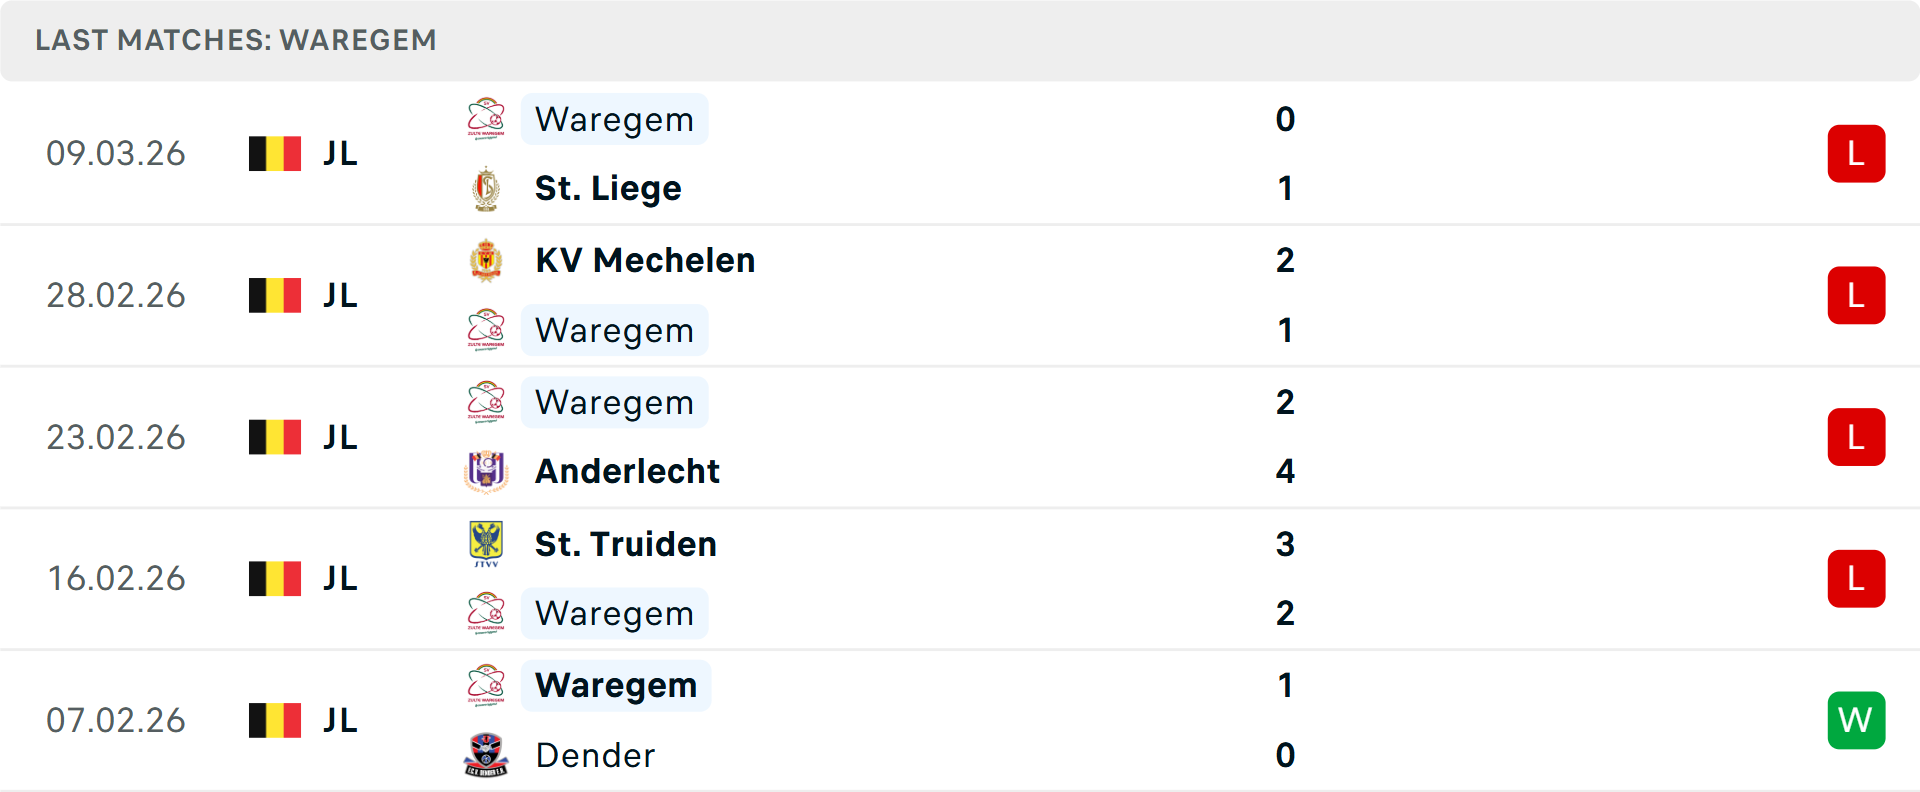This screenshot has height=792, width=1920.
Task: Click the score 3 of St. Truiden
Action: click(x=1286, y=544)
